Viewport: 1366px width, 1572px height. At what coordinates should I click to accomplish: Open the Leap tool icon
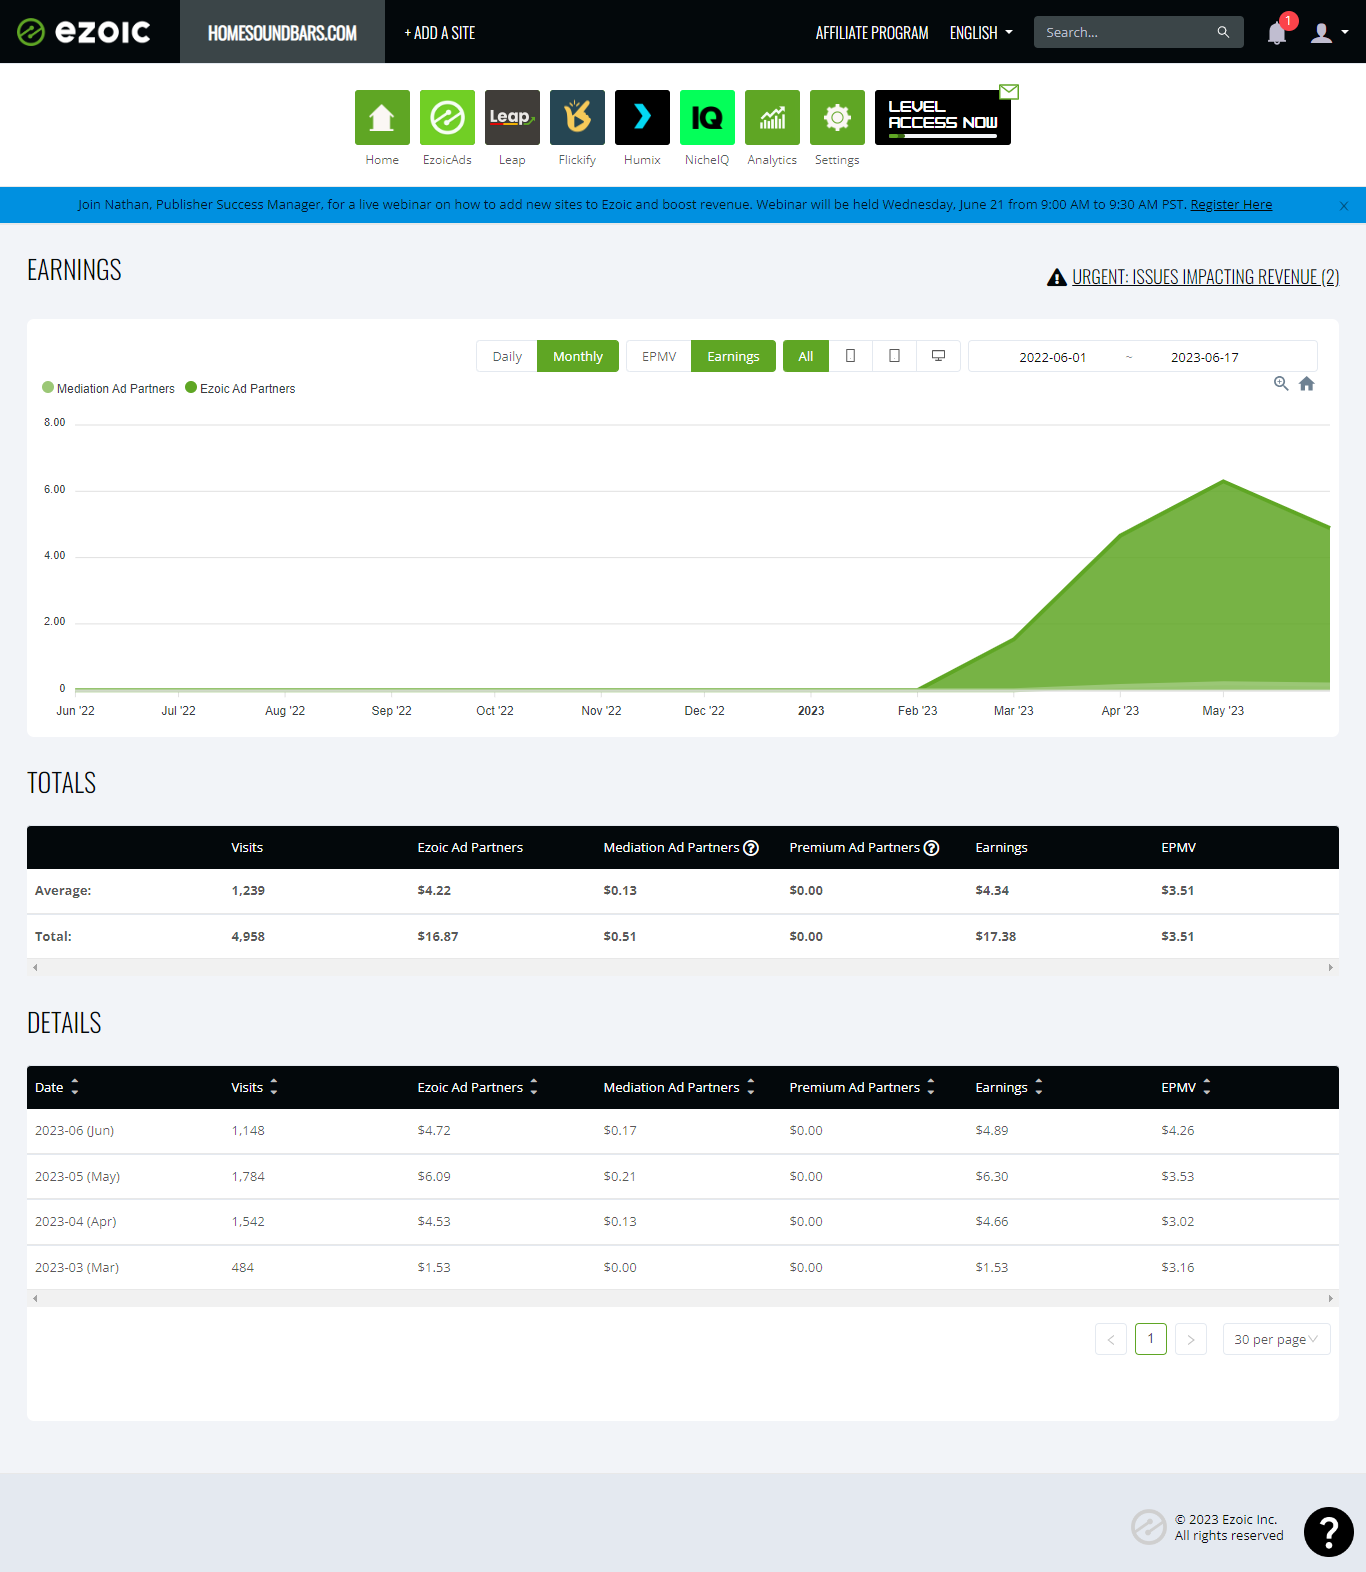click(512, 117)
